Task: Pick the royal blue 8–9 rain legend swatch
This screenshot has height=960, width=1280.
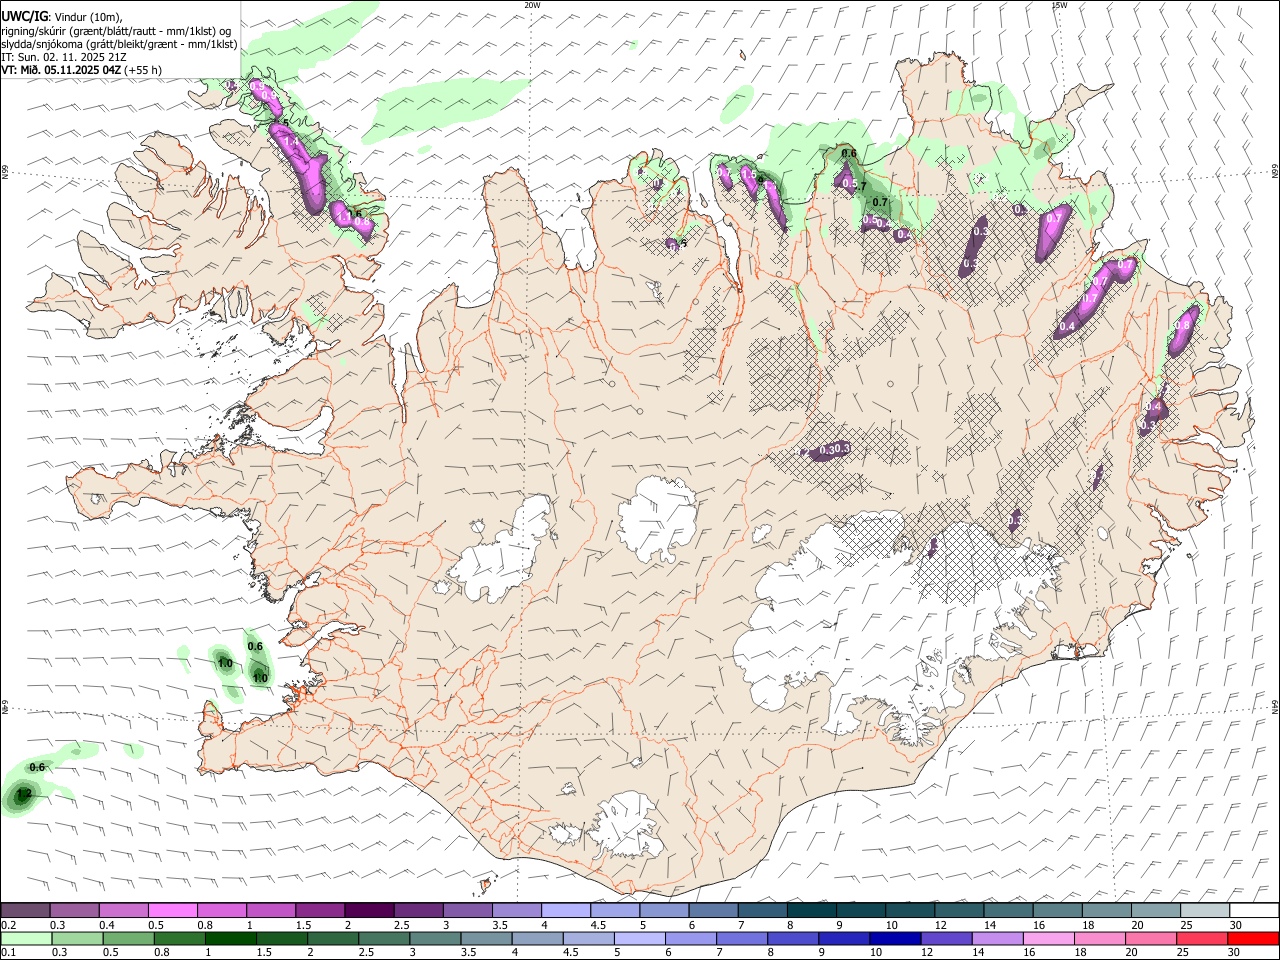Action: (793, 938)
